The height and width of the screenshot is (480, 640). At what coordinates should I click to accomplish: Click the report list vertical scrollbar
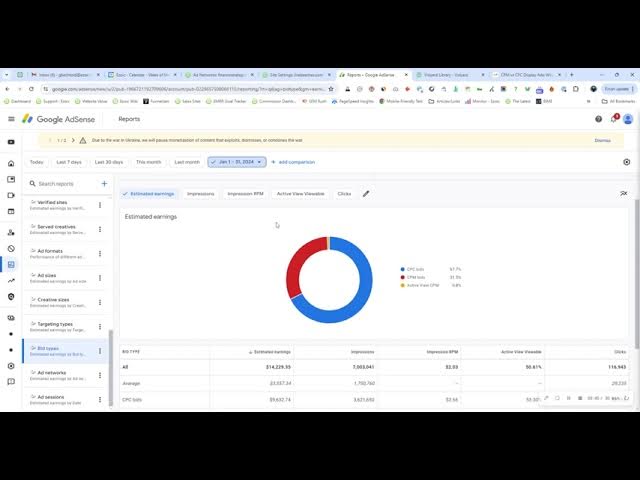111,367
